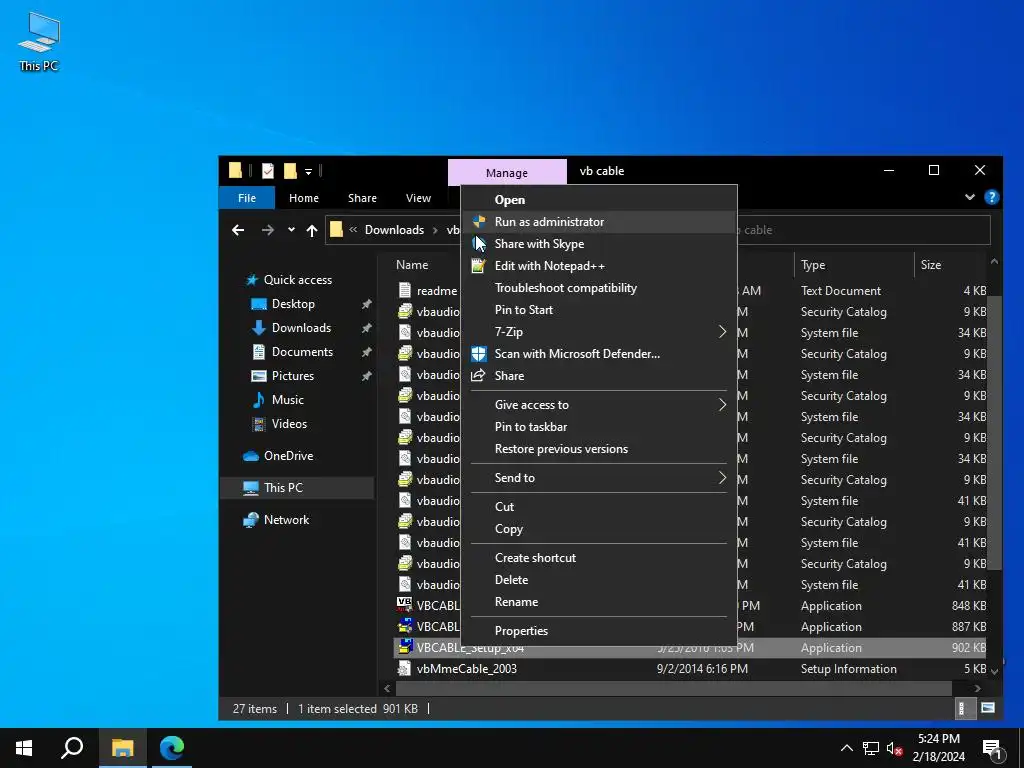
Task: Open the File ribbon tab
Action: (247, 198)
